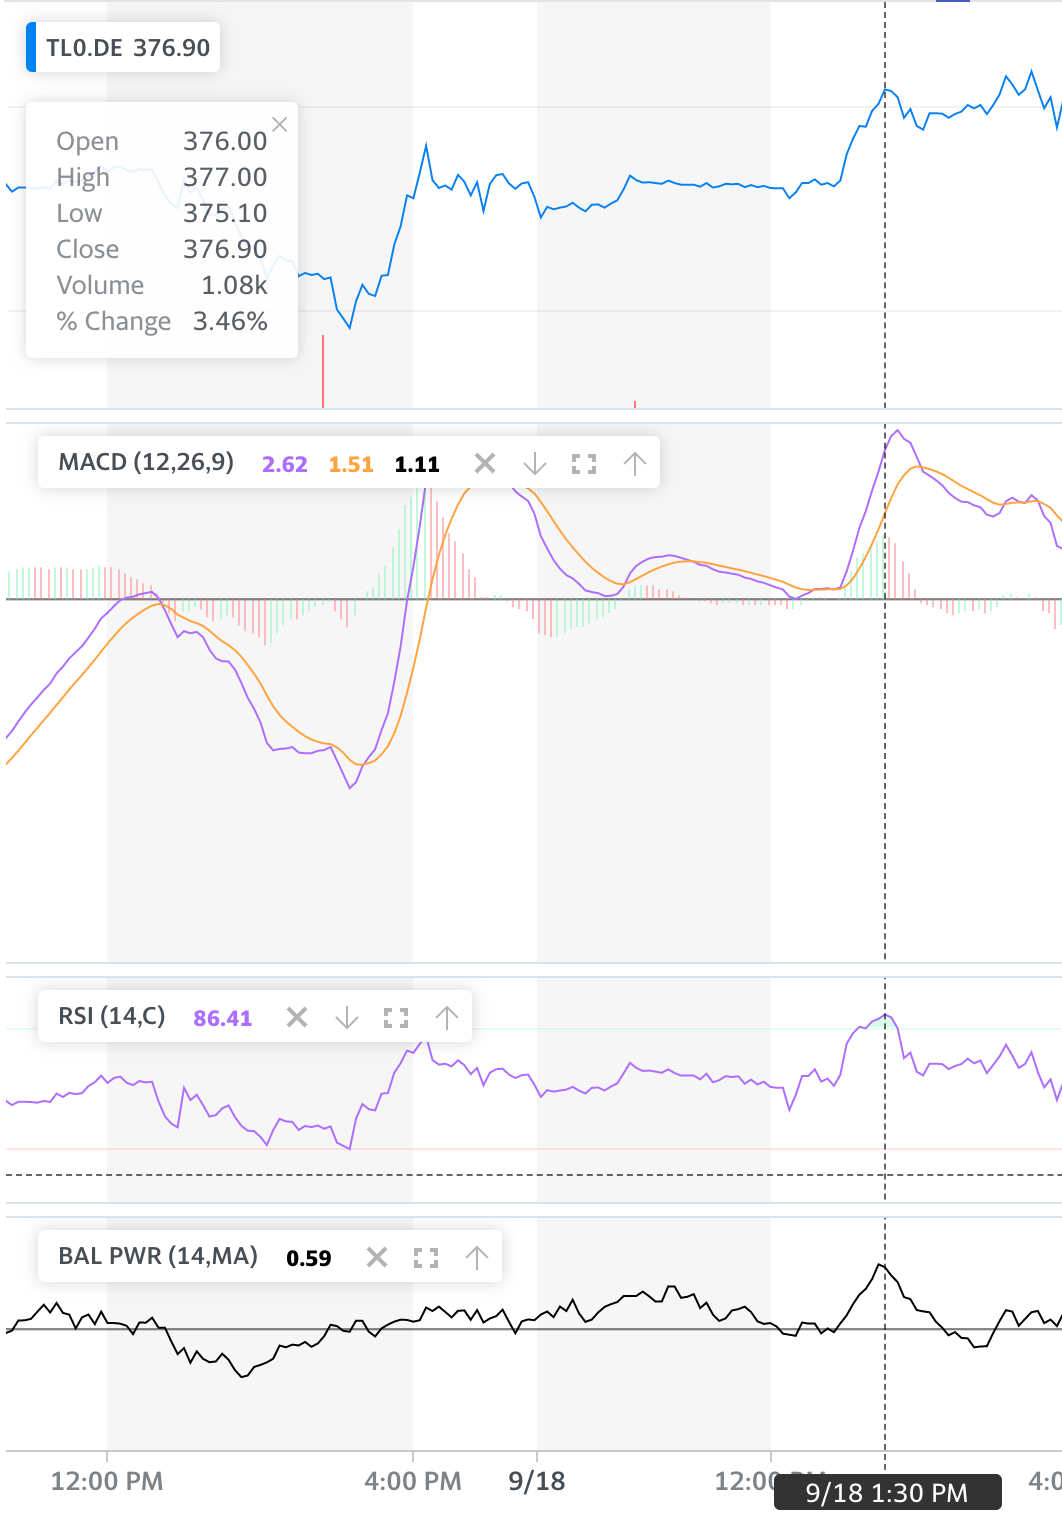
Task: Remove the MACD indicator panel
Action: tap(485, 463)
